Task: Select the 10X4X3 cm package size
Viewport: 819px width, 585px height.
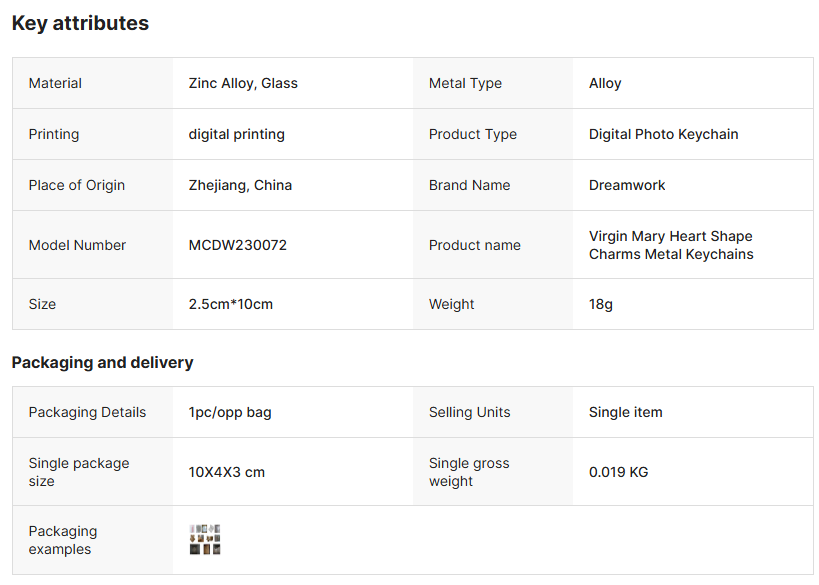Action: 226,472
